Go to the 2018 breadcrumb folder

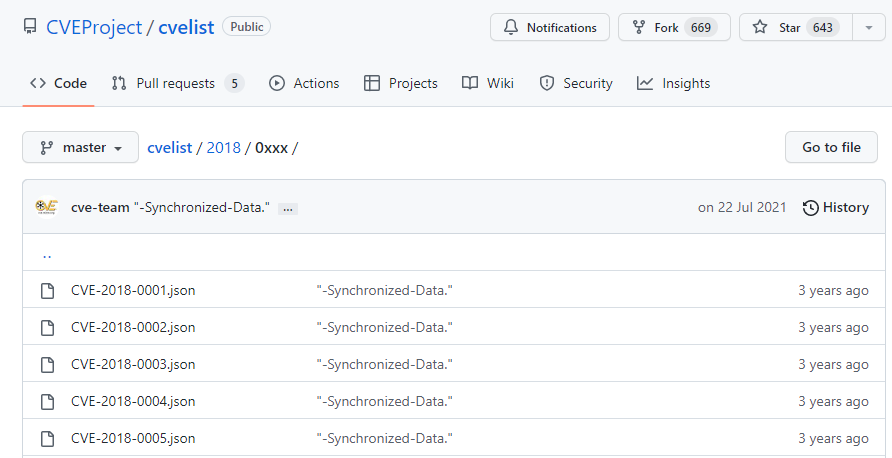pyautogui.click(x=224, y=148)
